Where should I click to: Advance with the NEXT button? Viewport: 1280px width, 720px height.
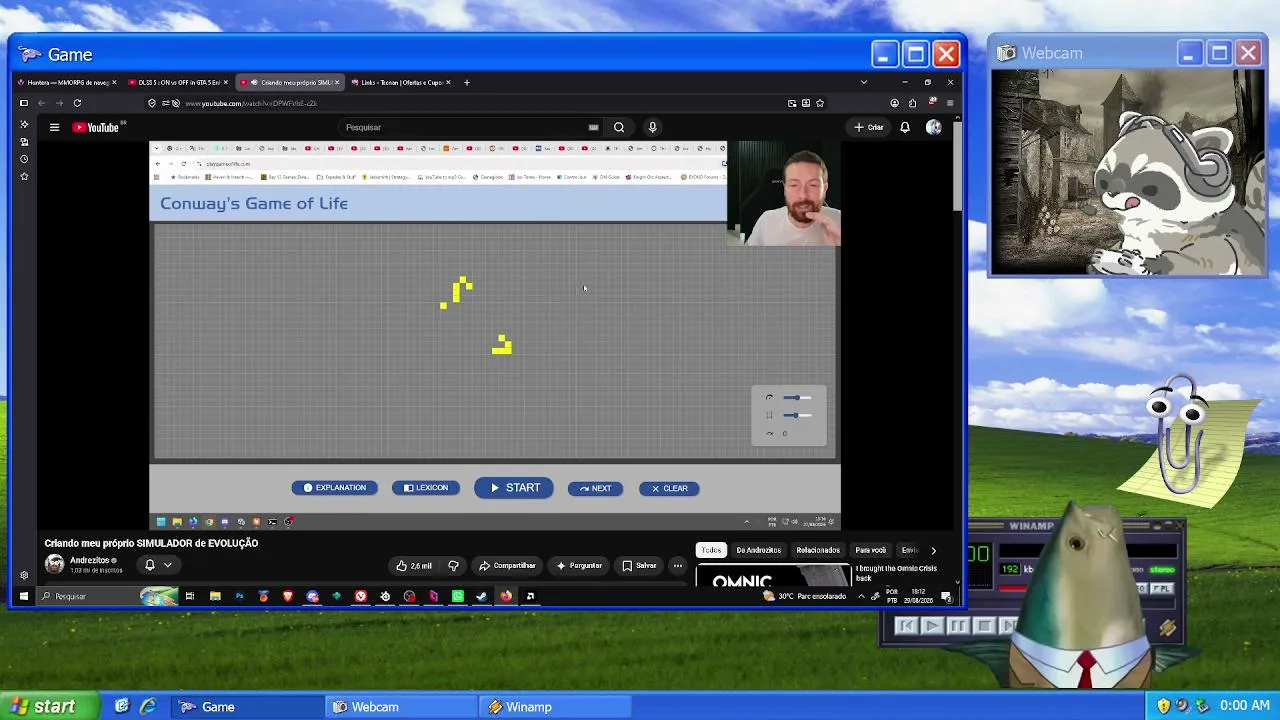596,488
